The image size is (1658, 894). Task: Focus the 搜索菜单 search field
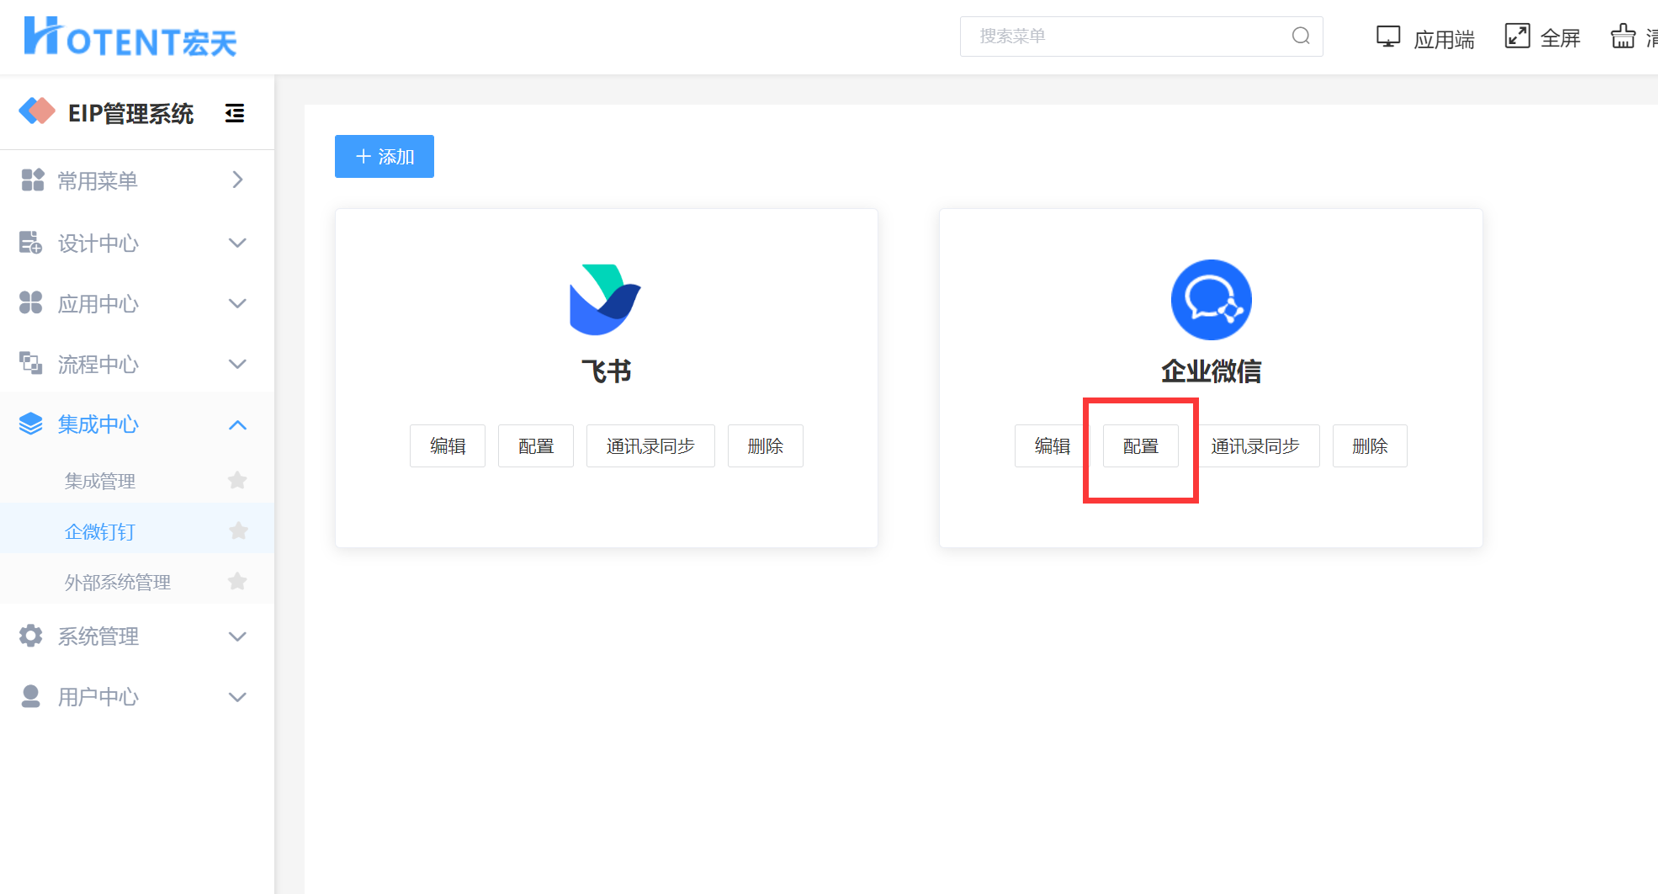pos(1141,36)
